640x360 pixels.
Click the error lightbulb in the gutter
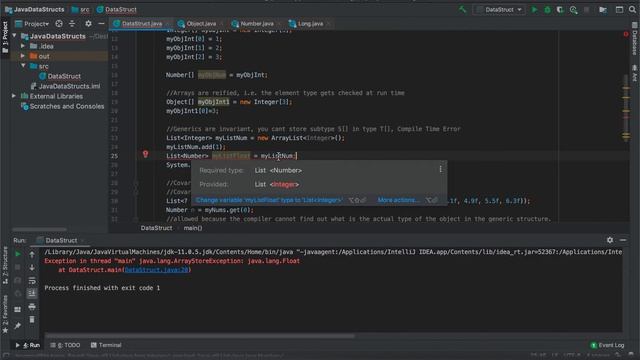point(145,154)
